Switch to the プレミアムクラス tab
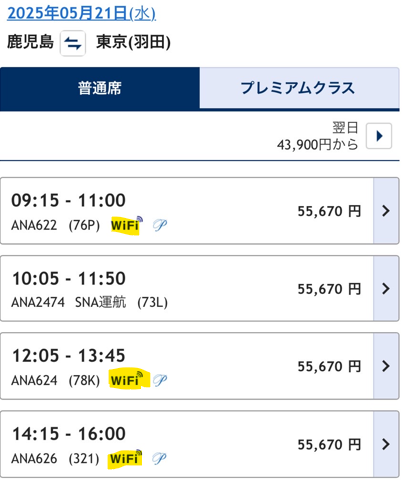The width and height of the screenshot is (402, 480). click(x=299, y=88)
